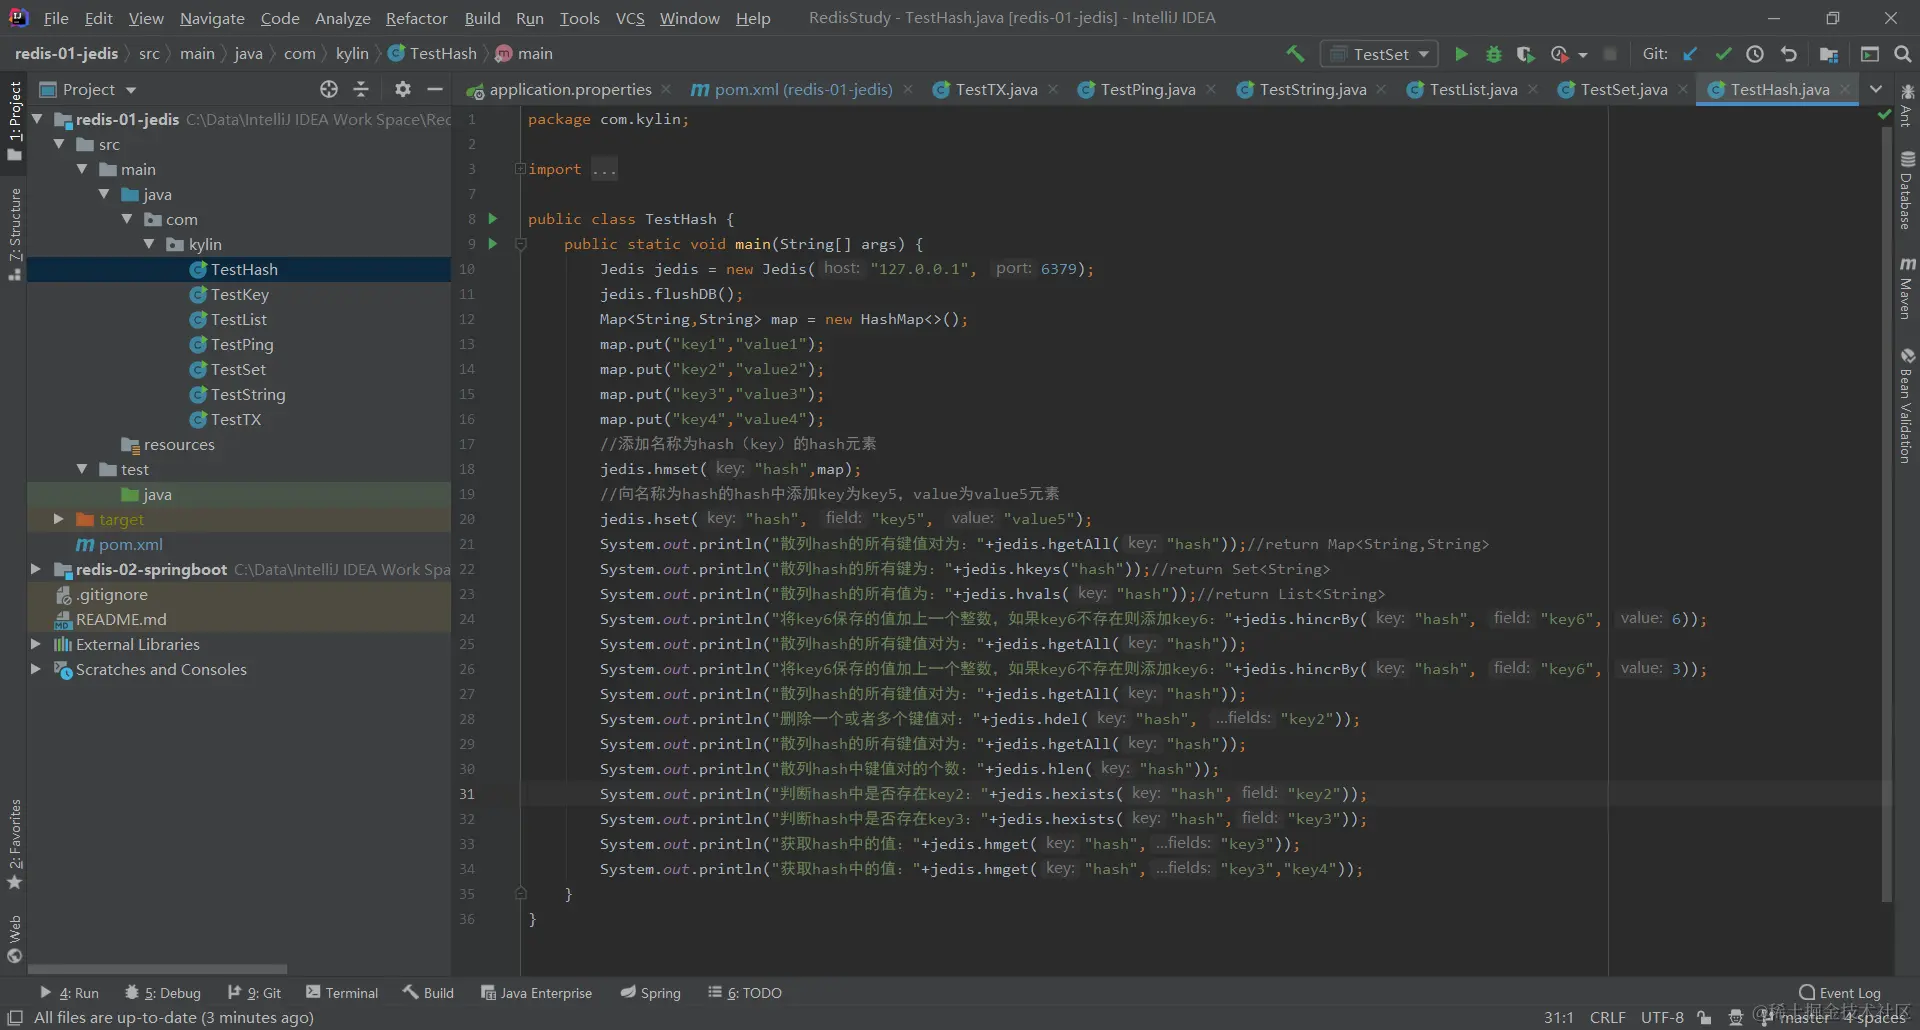Click the master Git branch widget
This screenshot has width=1920, height=1030.
pyautogui.click(x=1796, y=1018)
